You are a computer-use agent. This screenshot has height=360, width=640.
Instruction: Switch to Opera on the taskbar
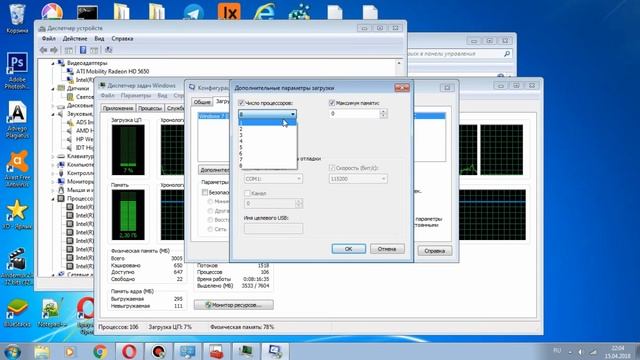click(129, 351)
